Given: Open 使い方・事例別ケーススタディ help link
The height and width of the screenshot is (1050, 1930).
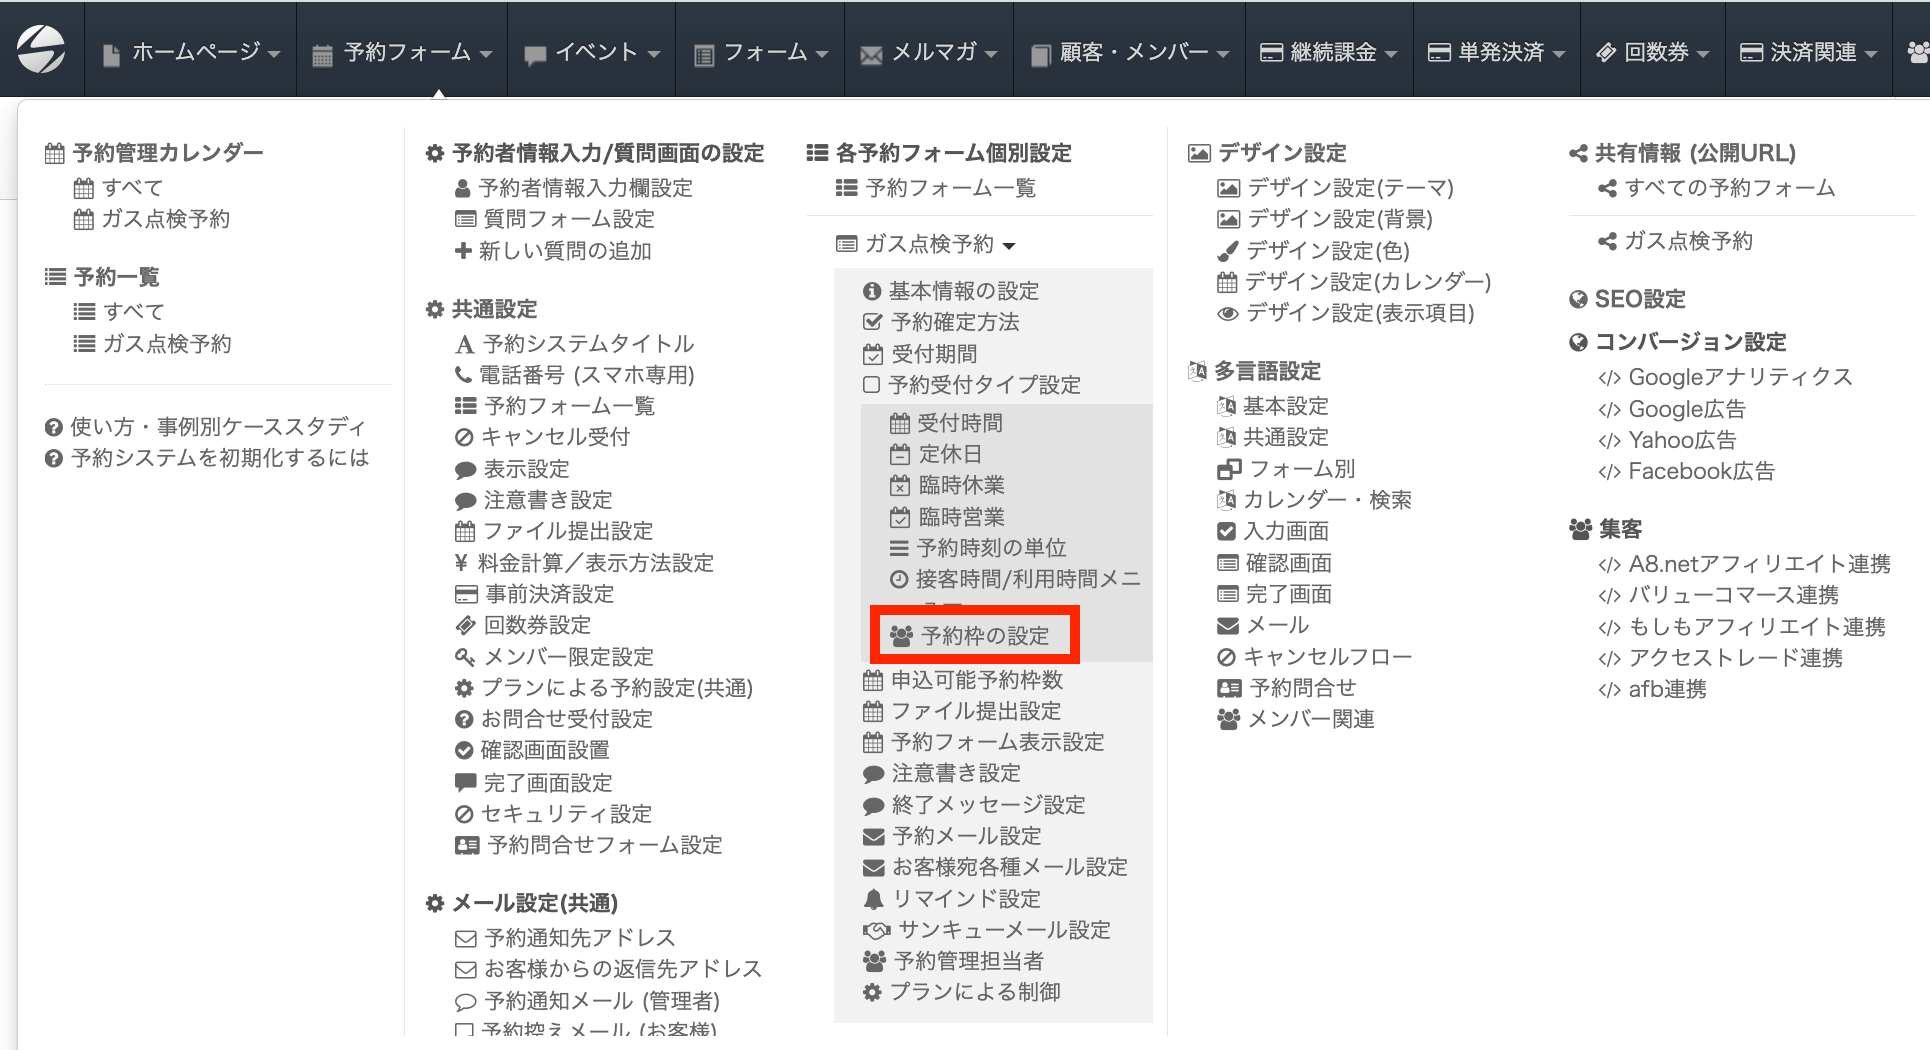Looking at the screenshot, I should coord(217,427).
